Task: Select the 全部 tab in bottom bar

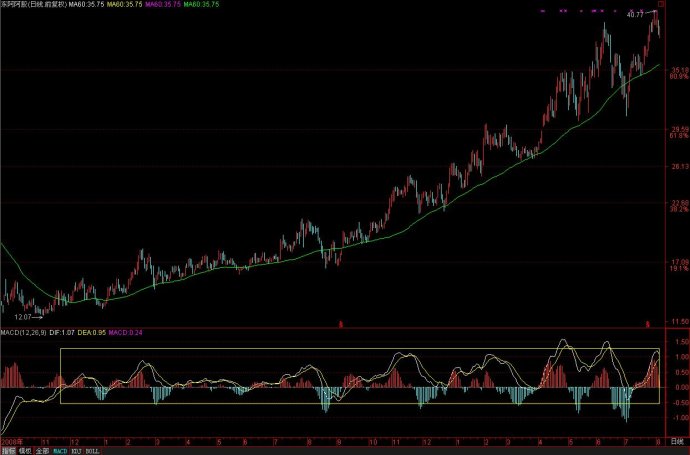Action: pyautogui.click(x=41, y=450)
